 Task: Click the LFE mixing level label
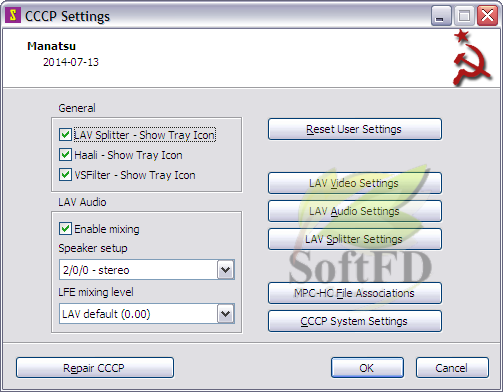[x=96, y=292]
